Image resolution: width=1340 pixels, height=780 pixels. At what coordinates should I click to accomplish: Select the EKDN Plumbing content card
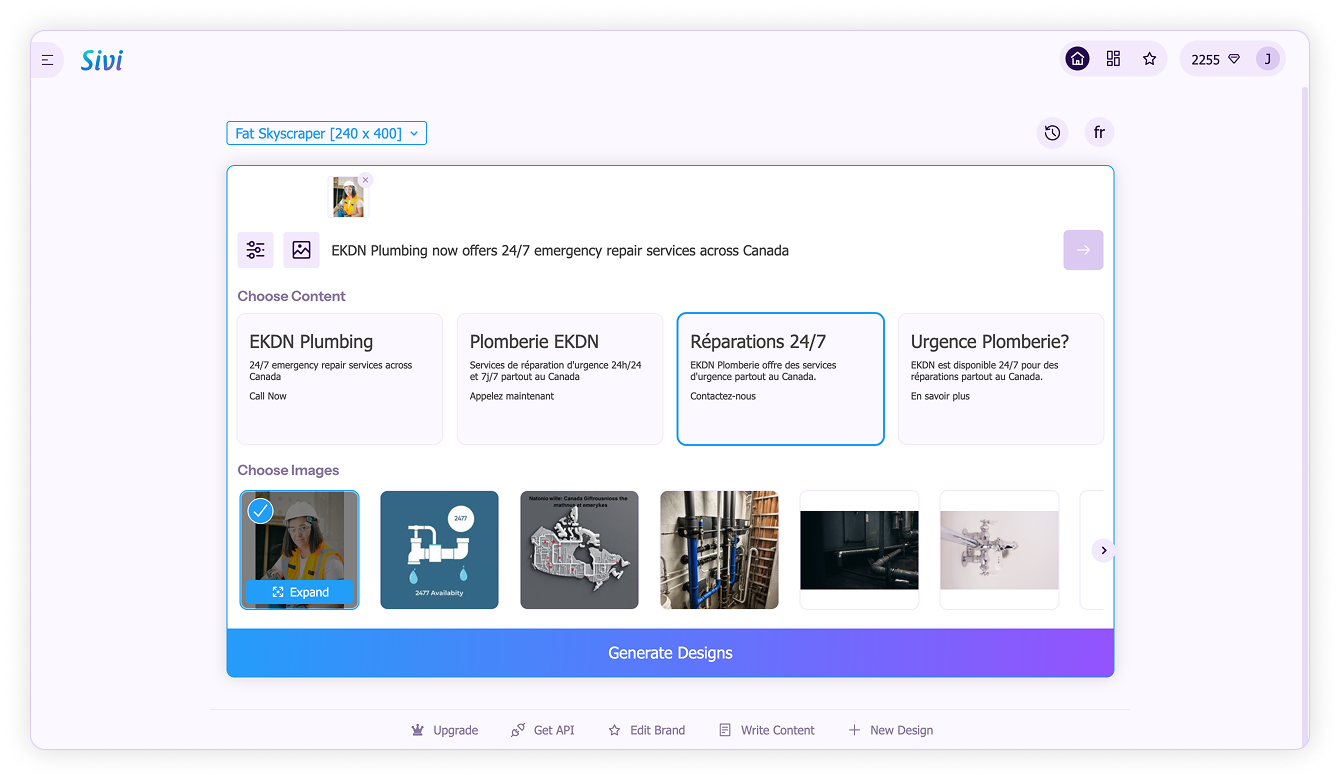340,379
